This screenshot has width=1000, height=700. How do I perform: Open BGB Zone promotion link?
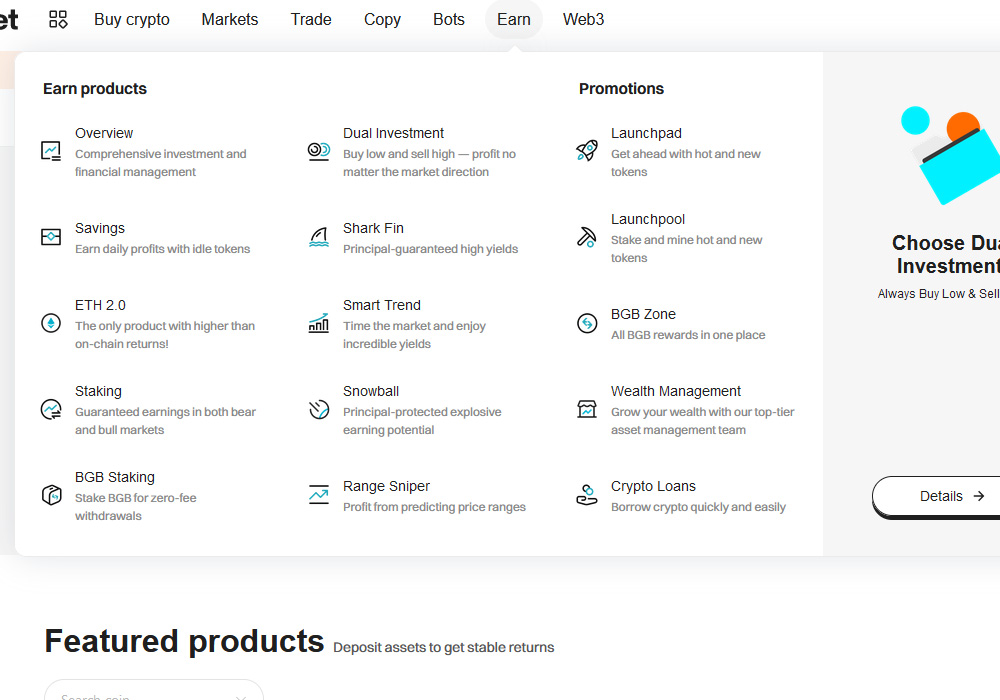[643, 314]
